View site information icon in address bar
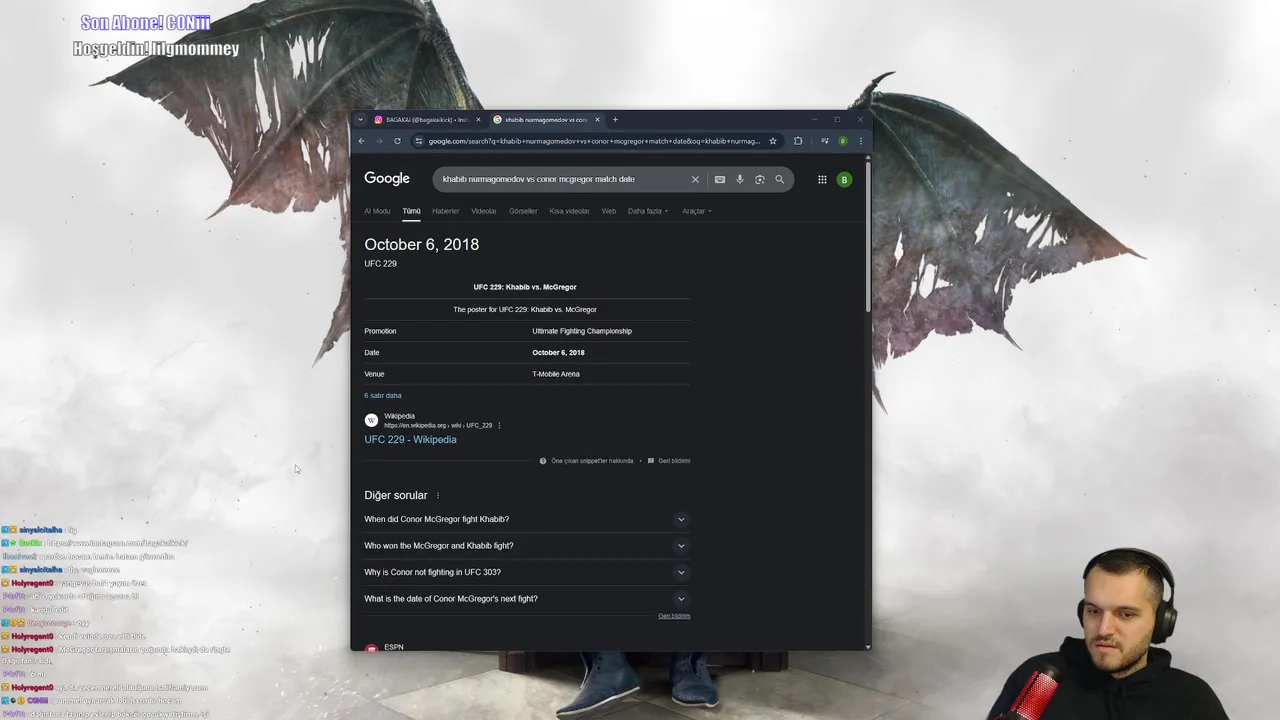The height and width of the screenshot is (720, 1280). pos(419,141)
